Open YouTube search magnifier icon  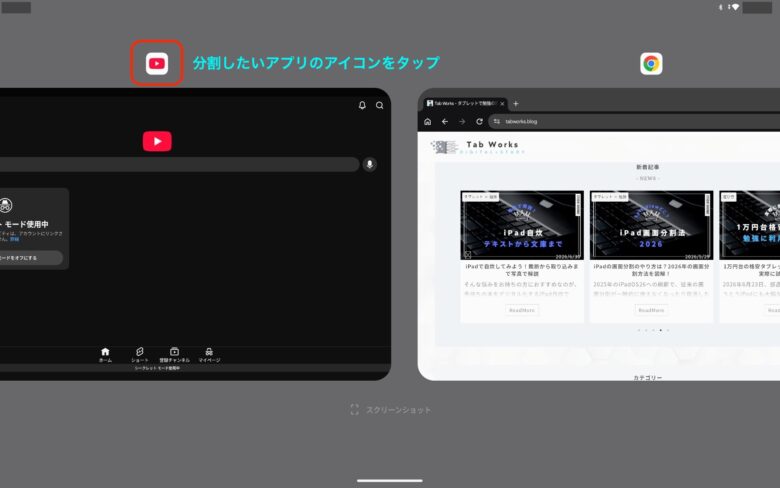click(380, 105)
